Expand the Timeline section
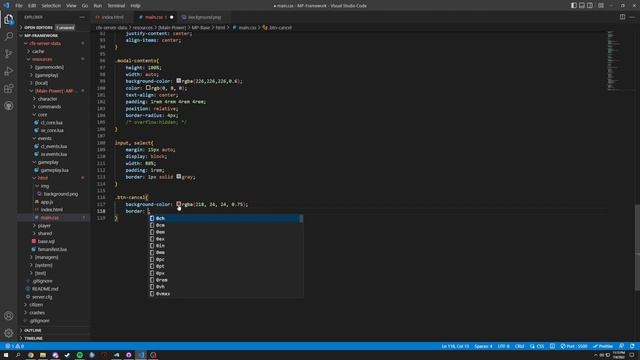This screenshot has width=640, height=360. click(33, 338)
